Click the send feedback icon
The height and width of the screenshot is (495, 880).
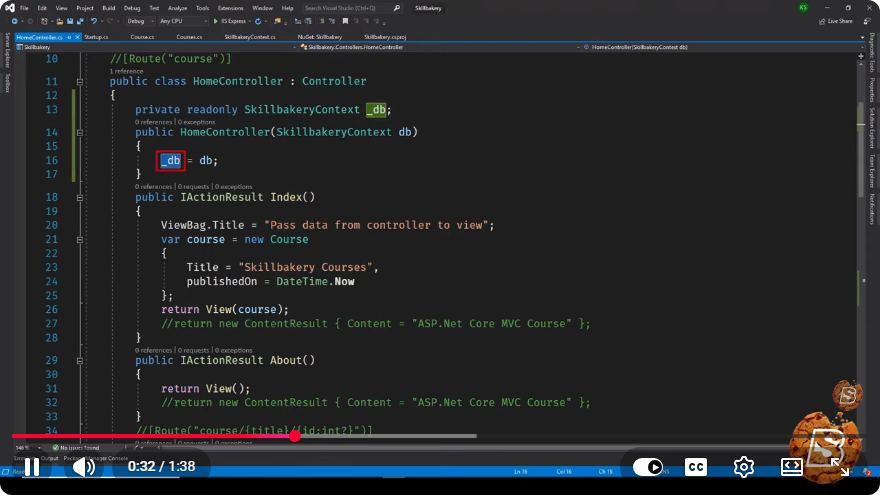coord(867,21)
